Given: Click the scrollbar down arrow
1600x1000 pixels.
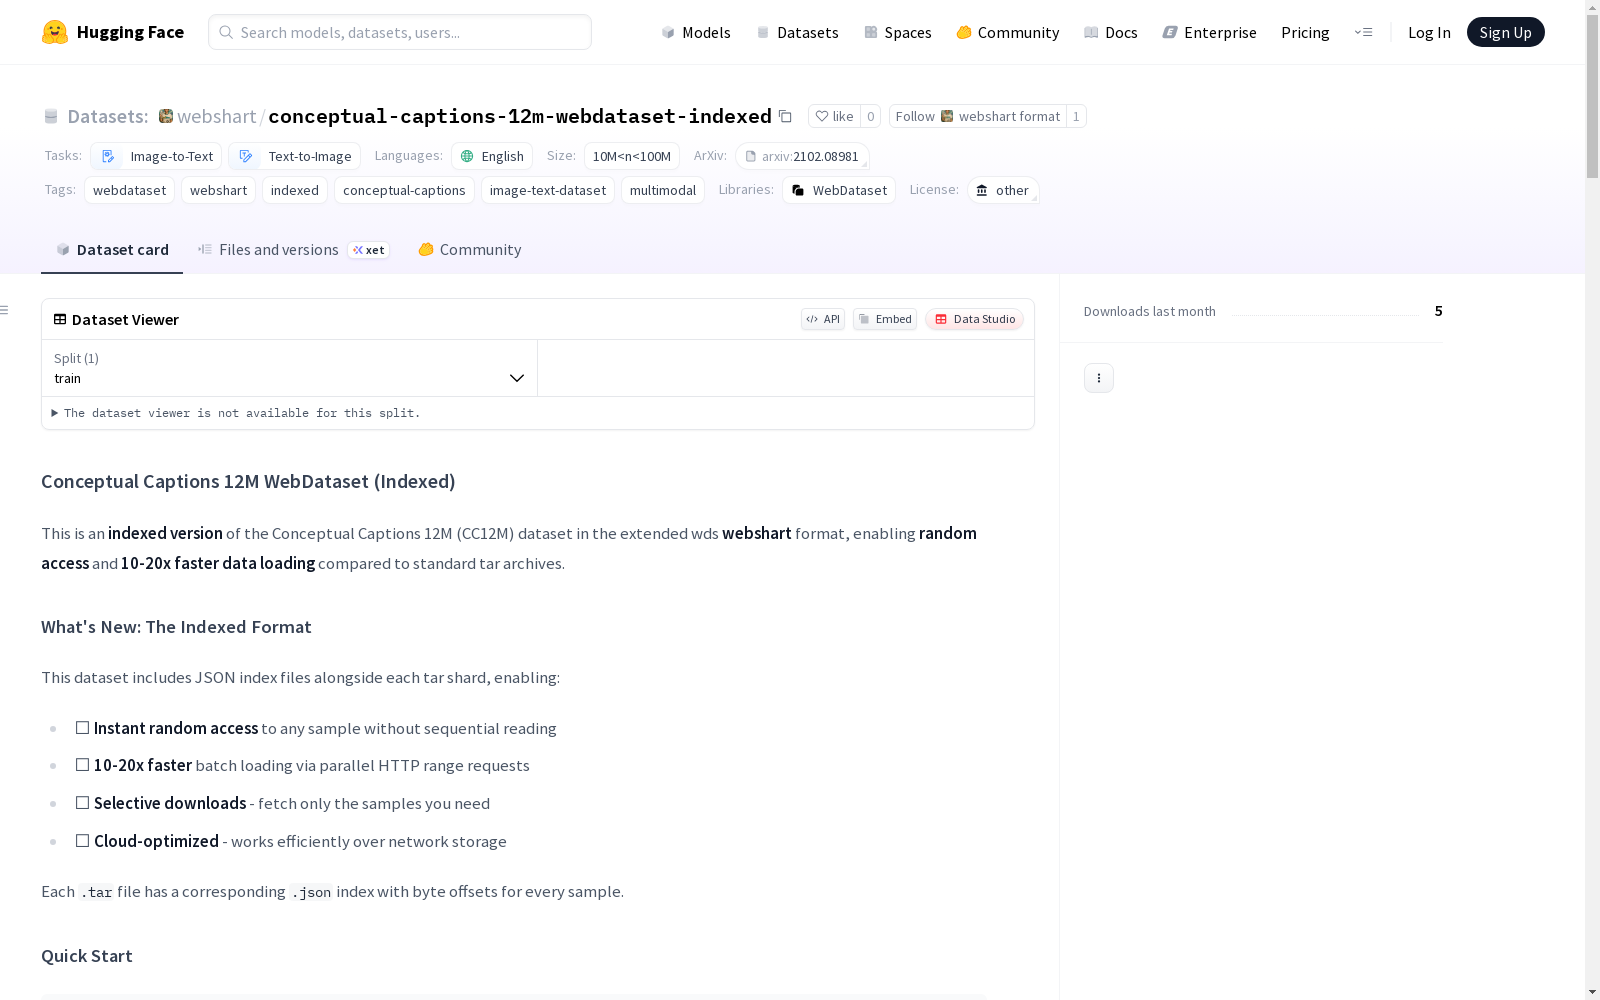Looking at the screenshot, I should click(x=1592, y=992).
